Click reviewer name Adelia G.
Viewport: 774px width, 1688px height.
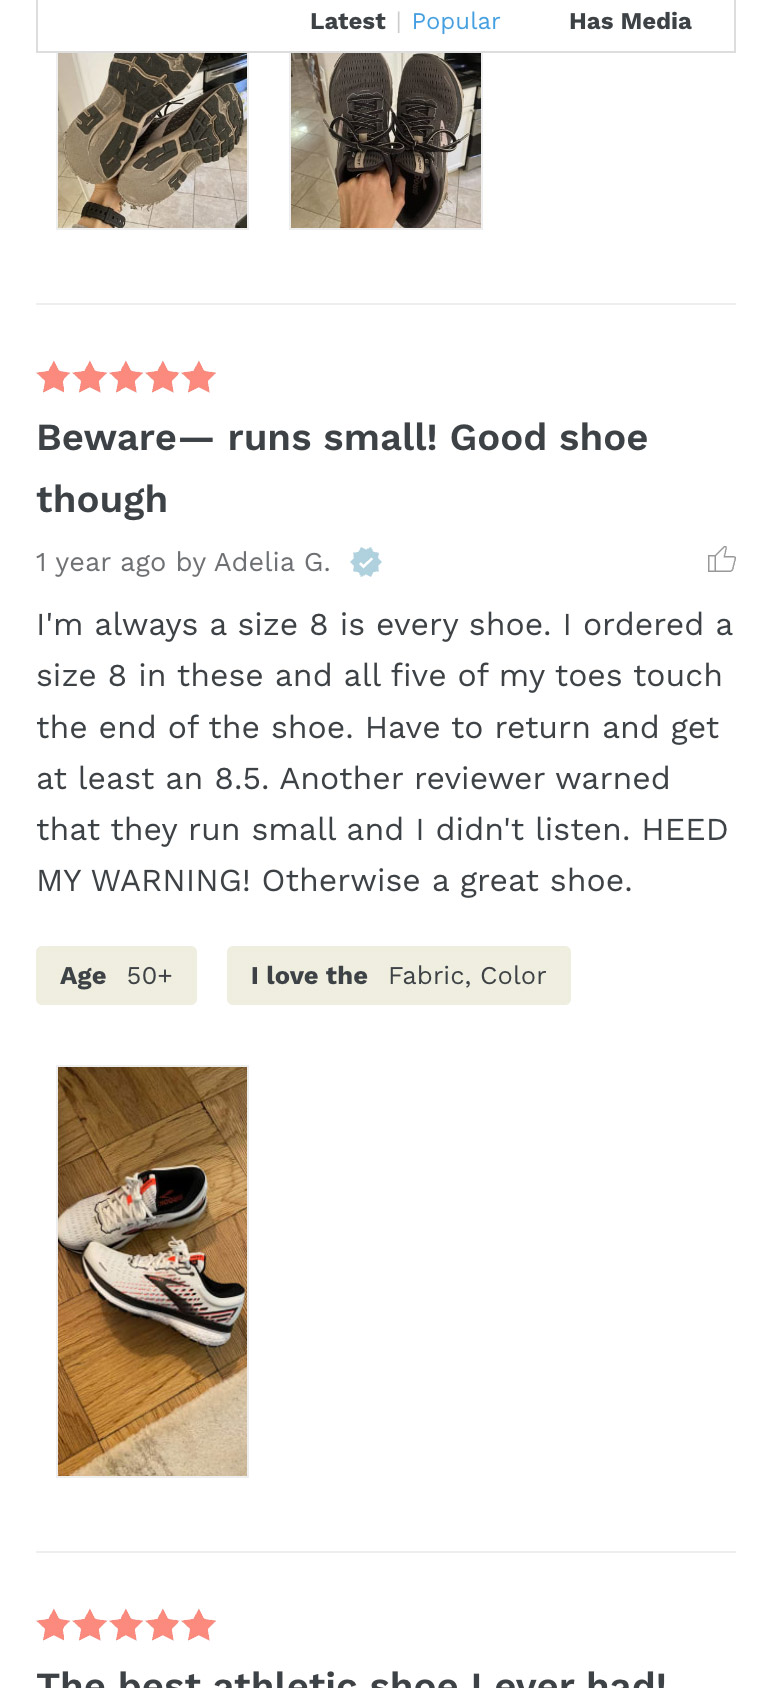(272, 562)
